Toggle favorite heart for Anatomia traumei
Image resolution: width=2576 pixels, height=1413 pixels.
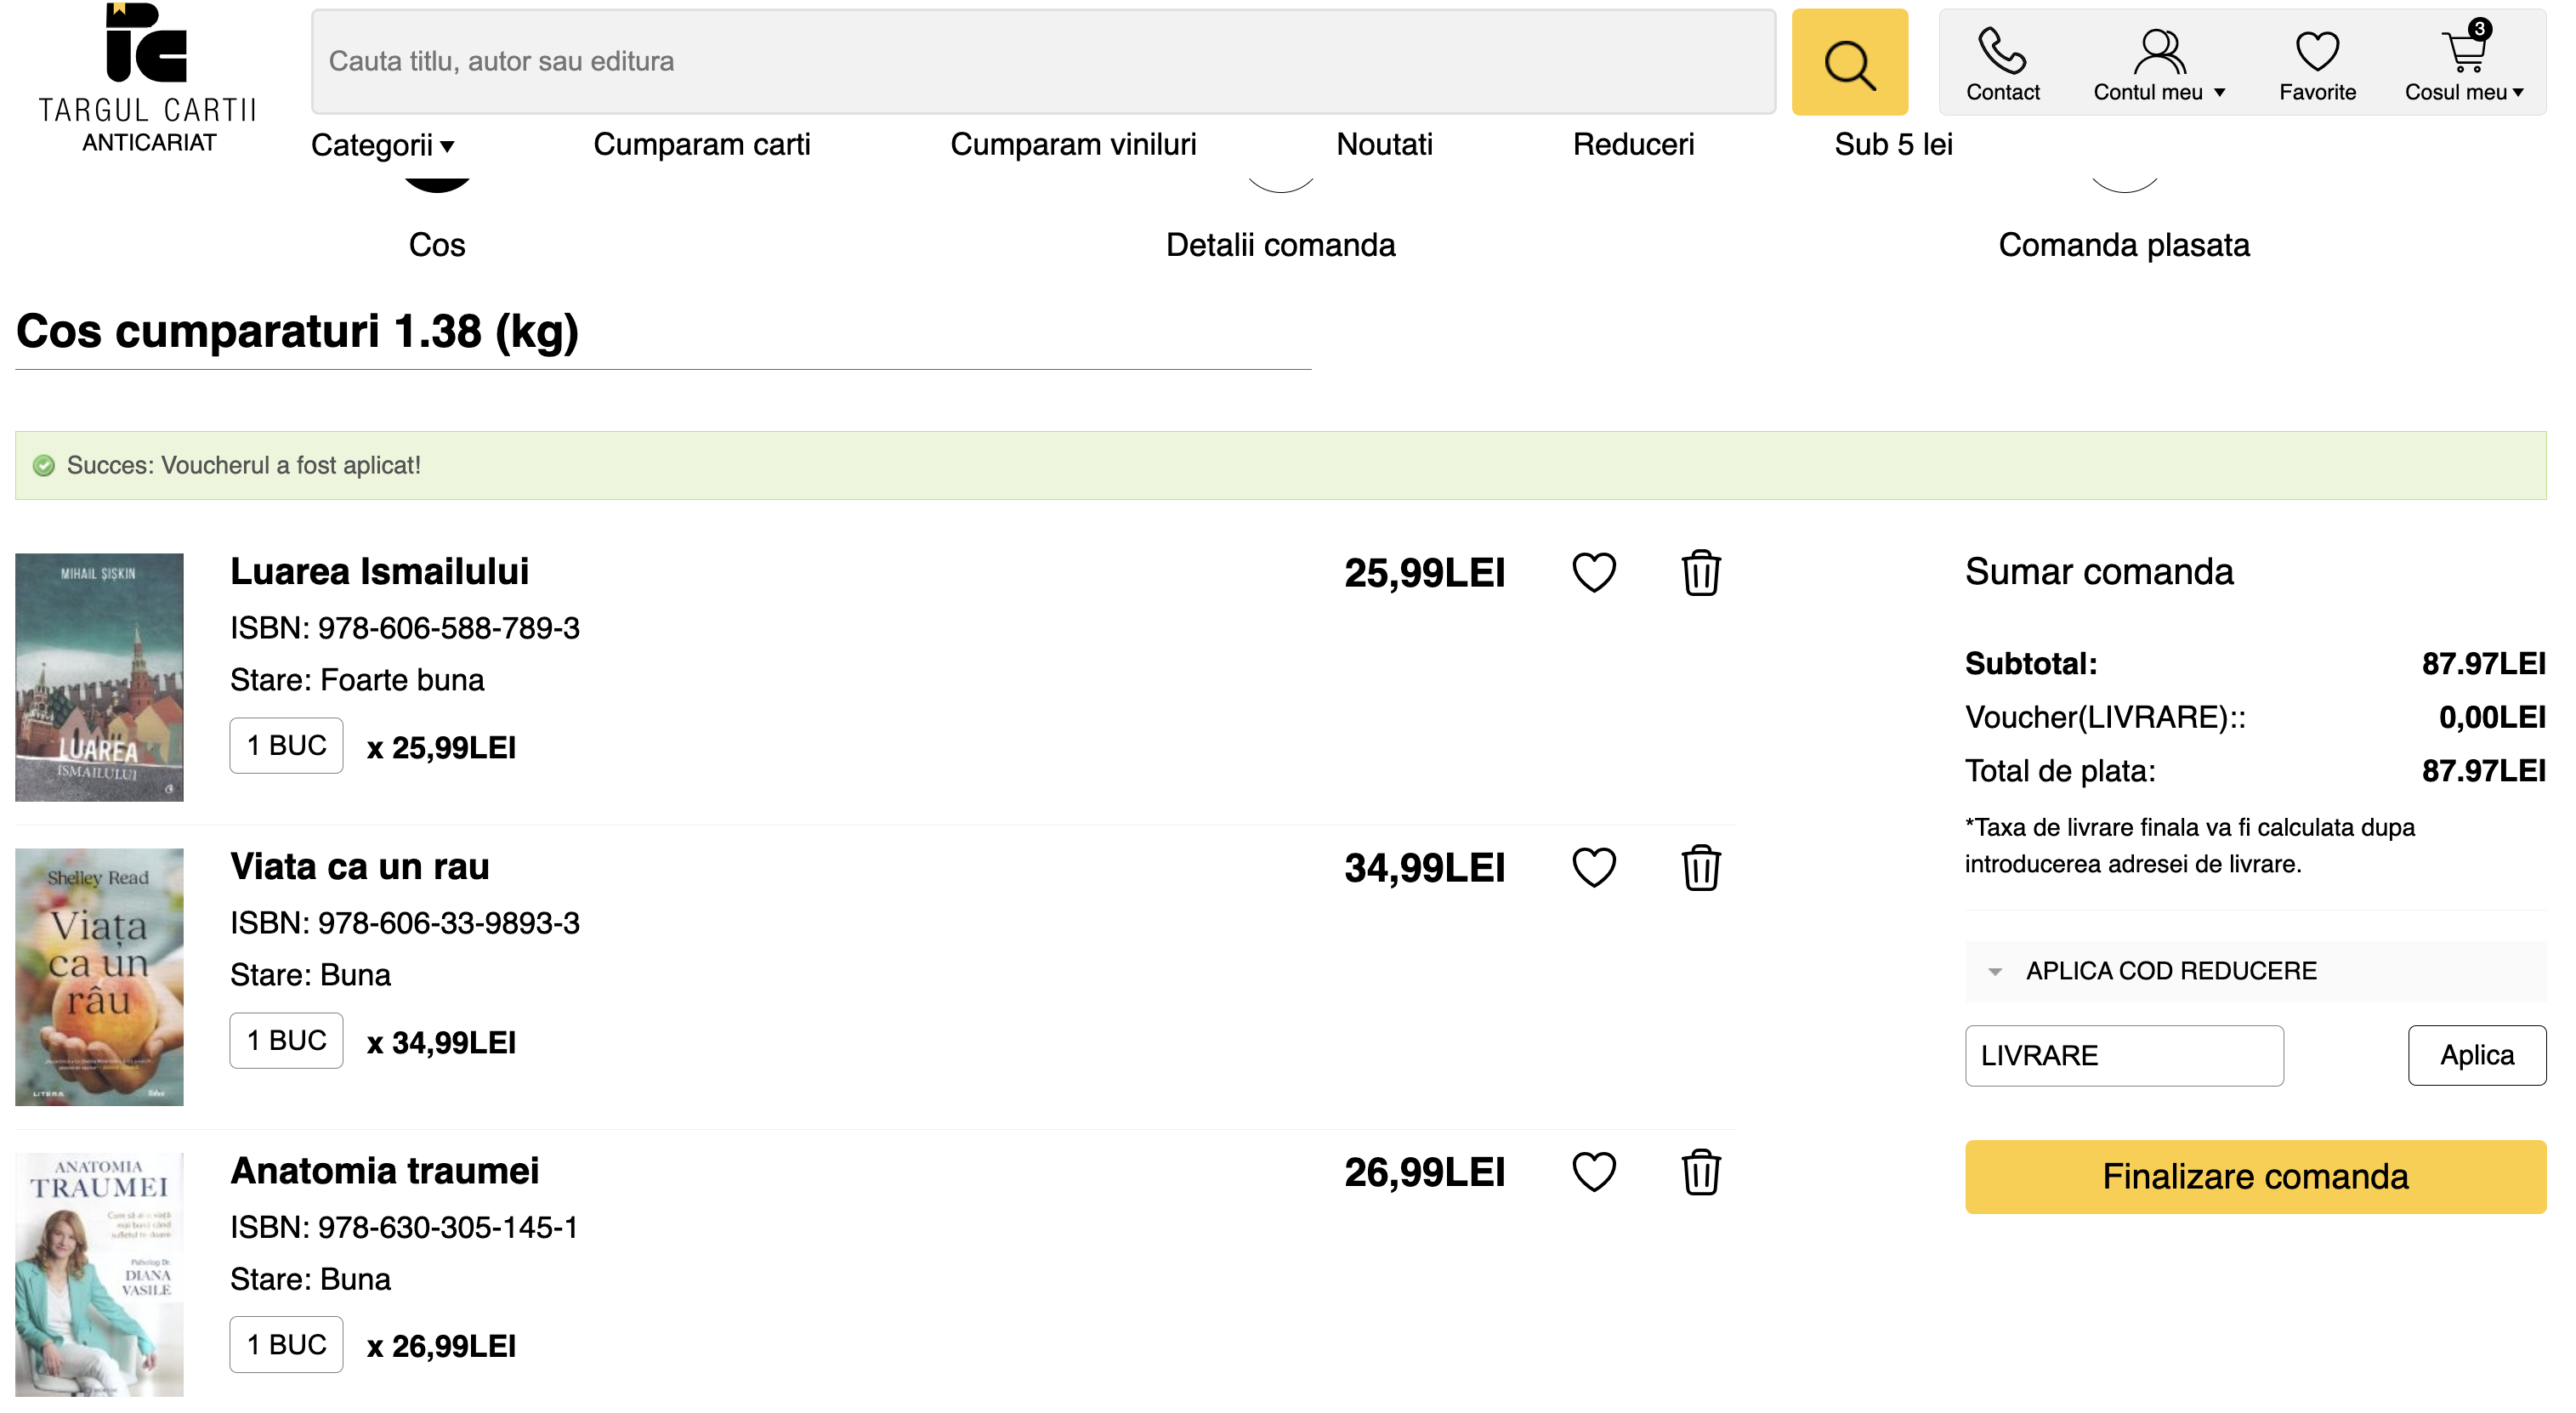tap(1593, 1172)
